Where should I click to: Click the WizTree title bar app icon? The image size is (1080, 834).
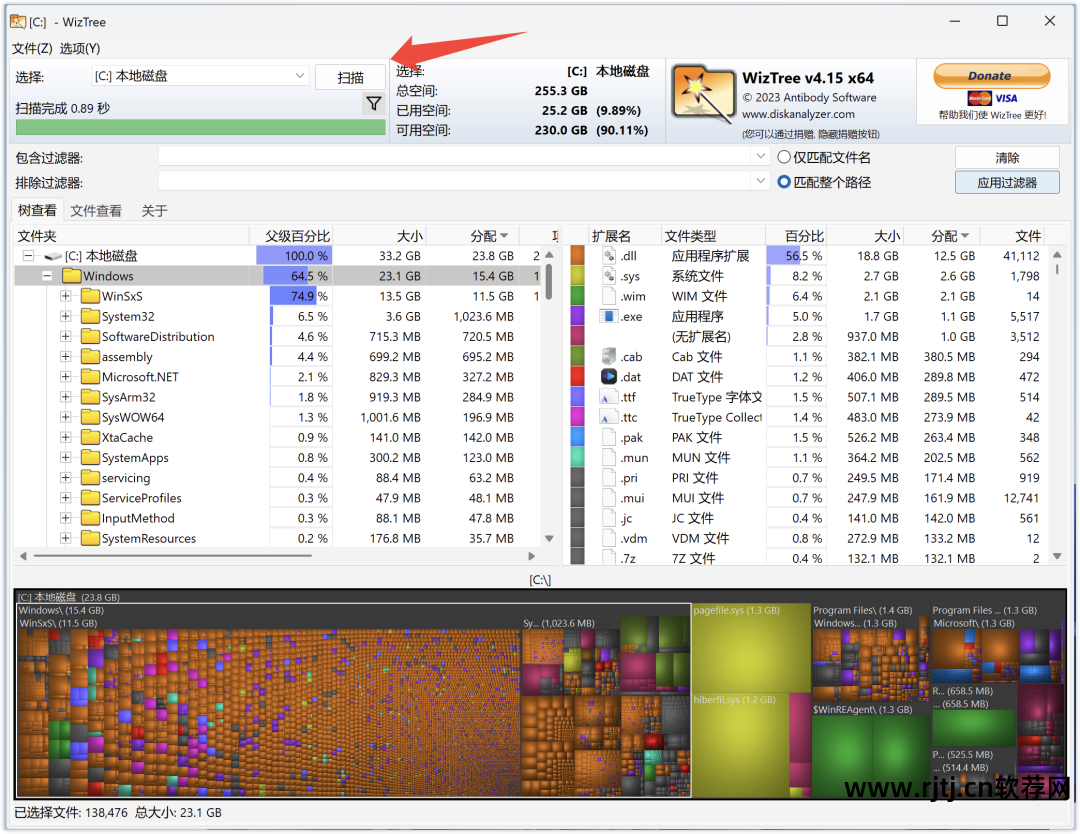(18, 21)
